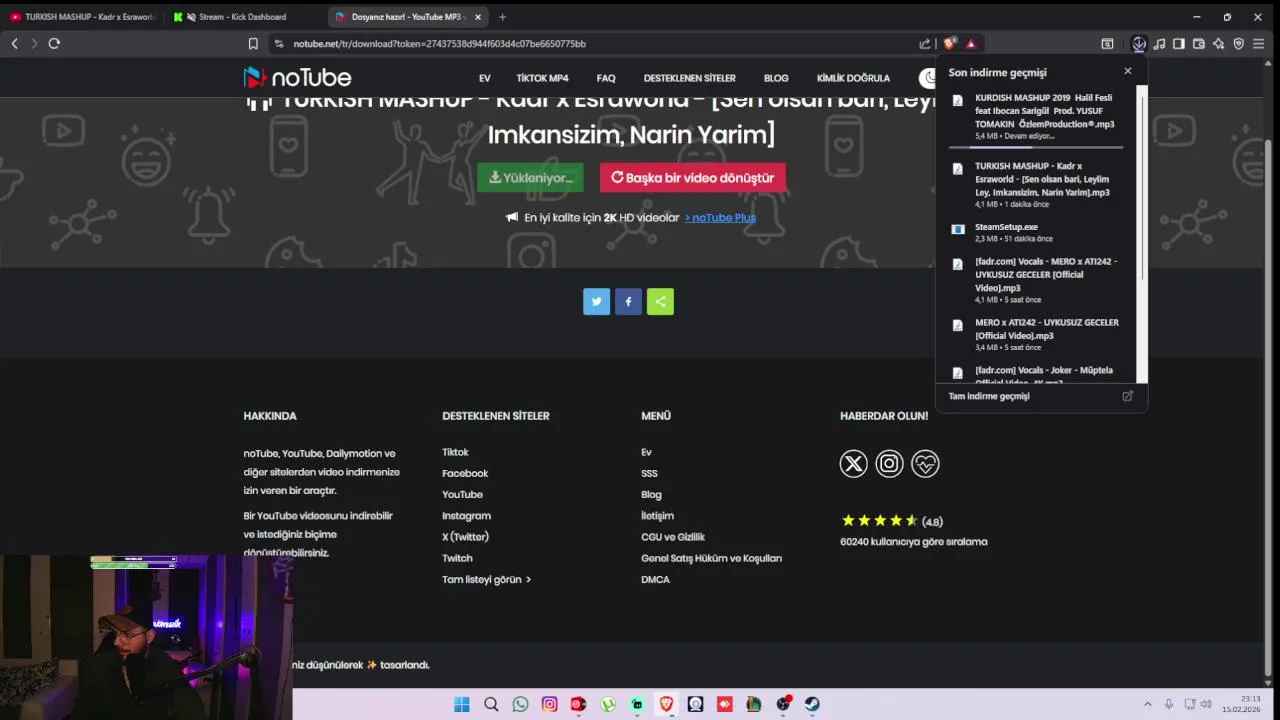
Task: Click the five star rating display
Action: click(880, 521)
